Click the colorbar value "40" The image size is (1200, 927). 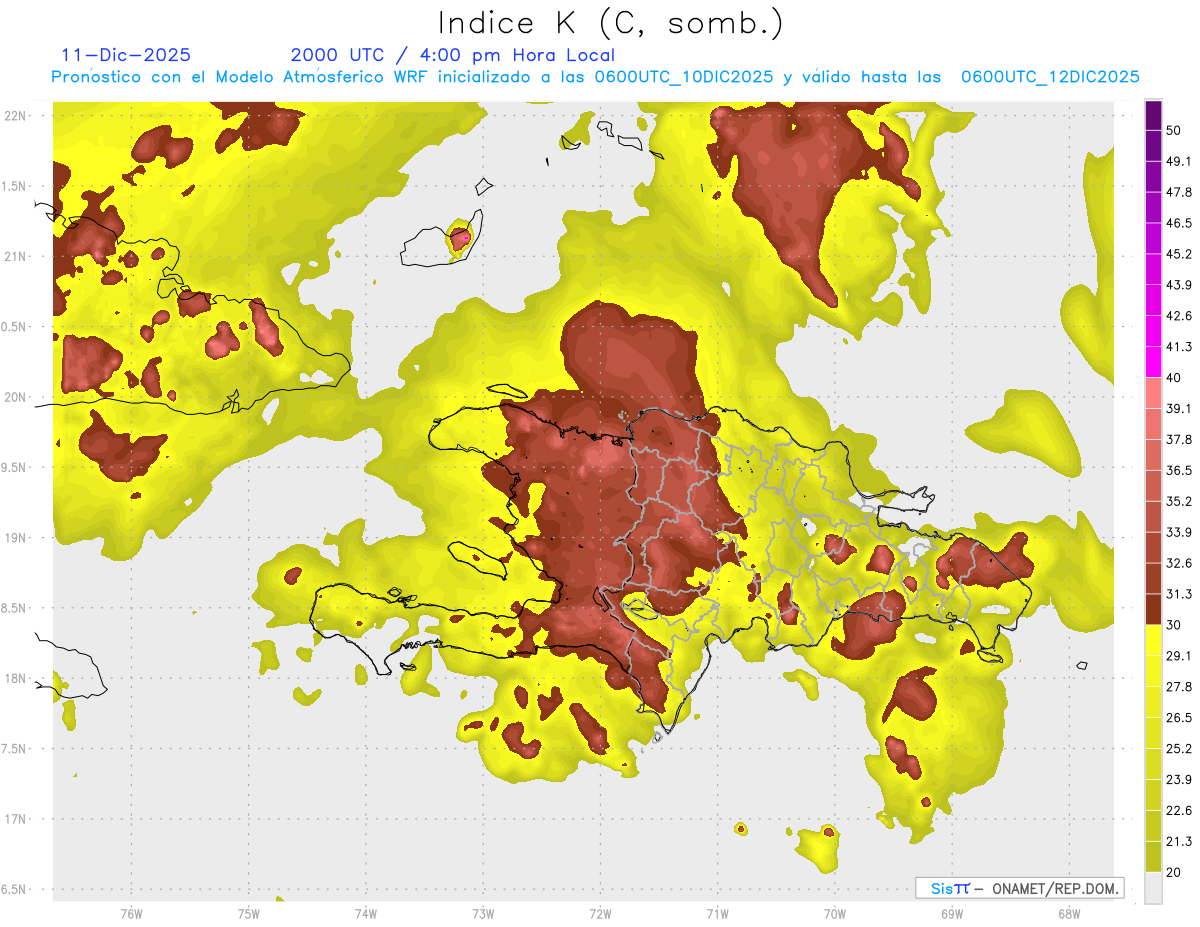(x=1173, y=377)
